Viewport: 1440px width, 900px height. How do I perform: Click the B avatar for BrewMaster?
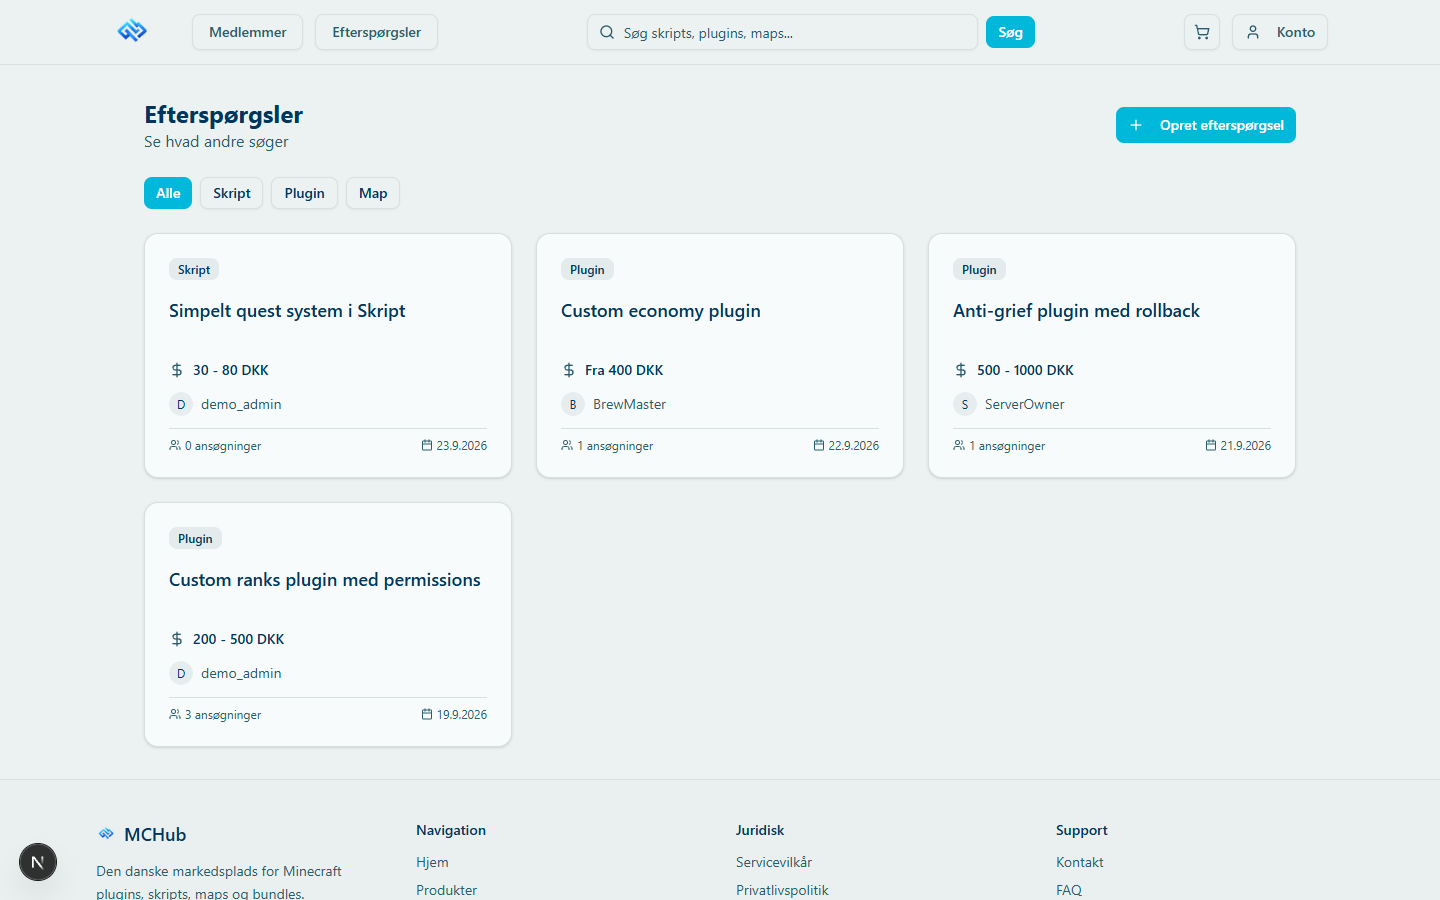(573, 404)
